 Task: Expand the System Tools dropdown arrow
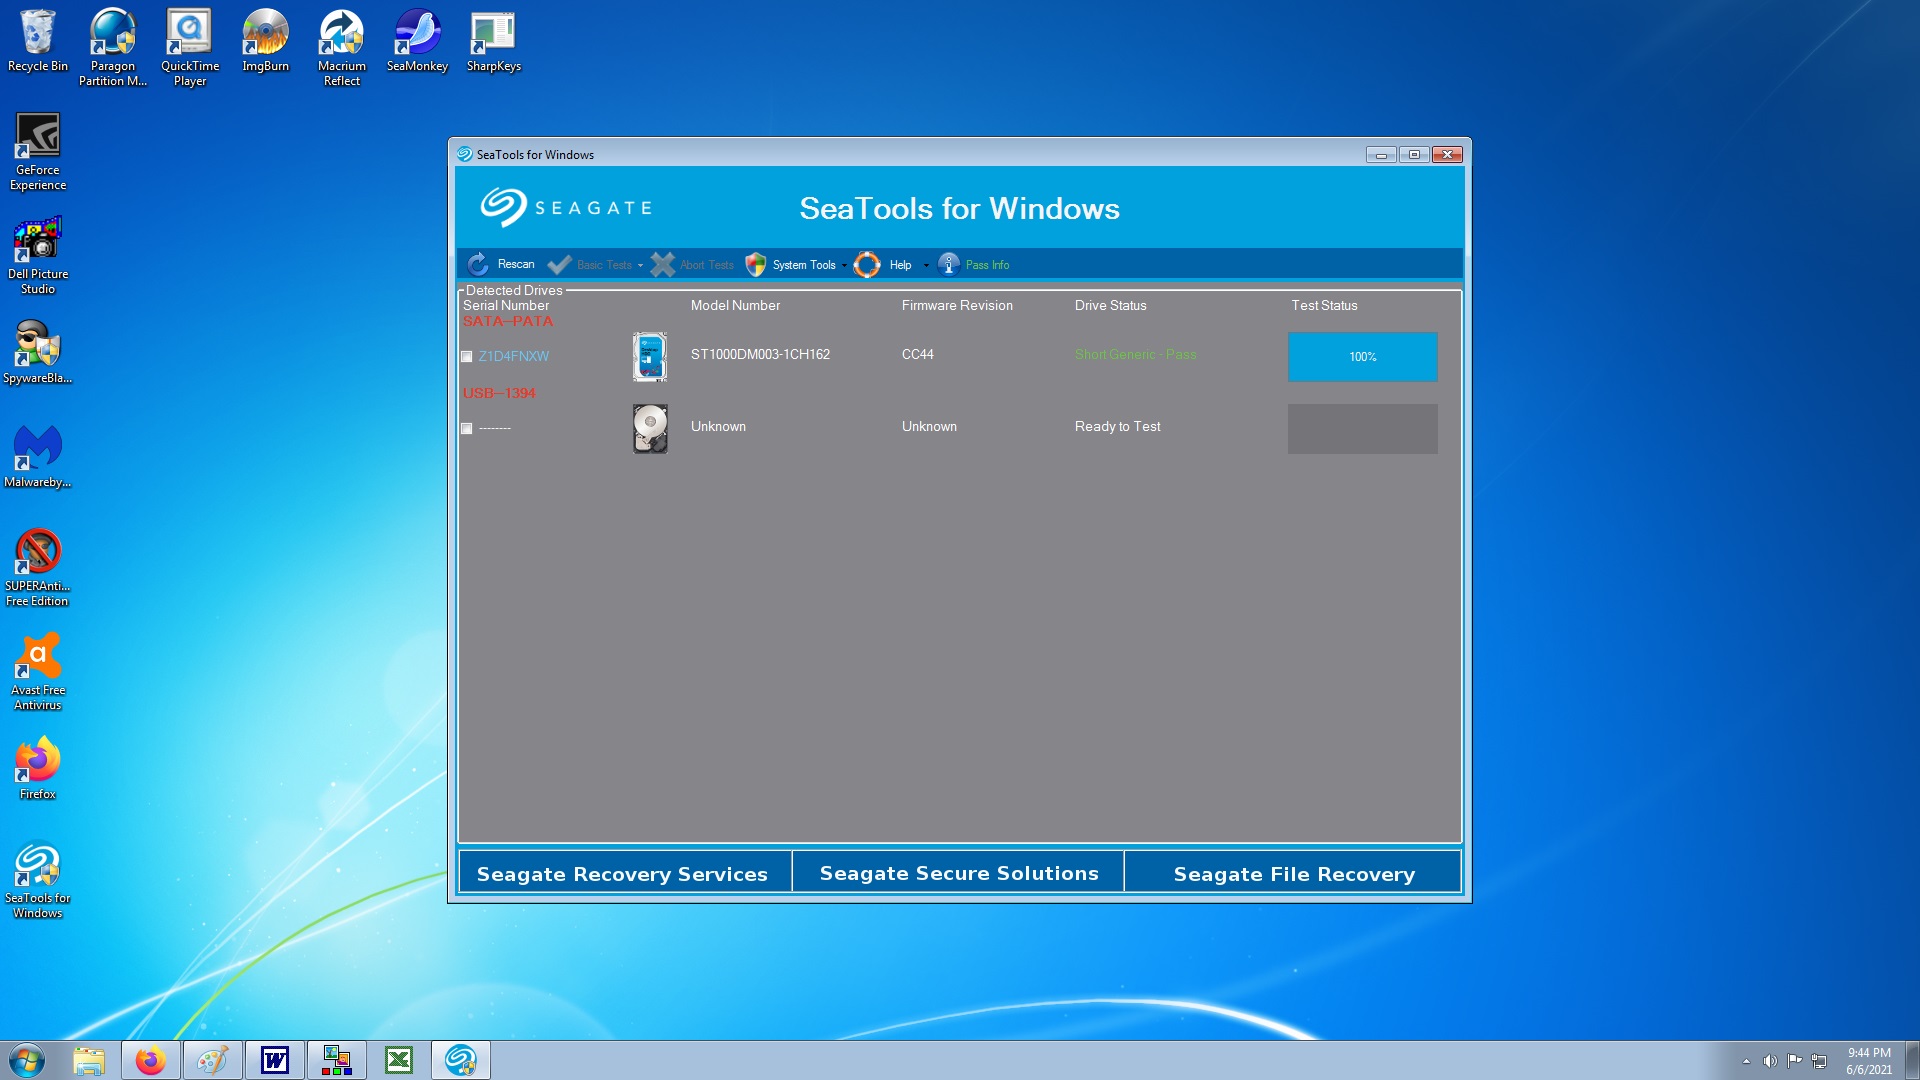(844, 265)
